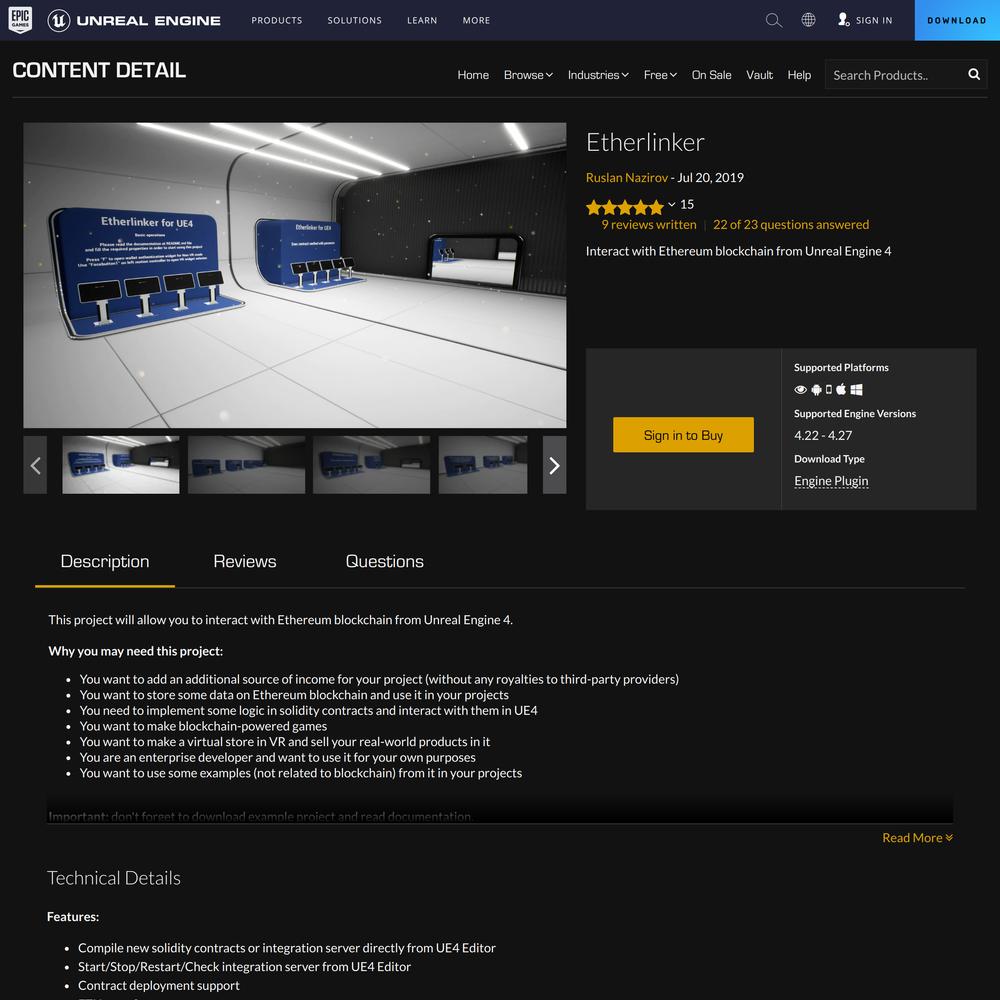Click the Epic Games logo
The height and width of the screenshot is (1000, 1000).
tap(20, 20)
